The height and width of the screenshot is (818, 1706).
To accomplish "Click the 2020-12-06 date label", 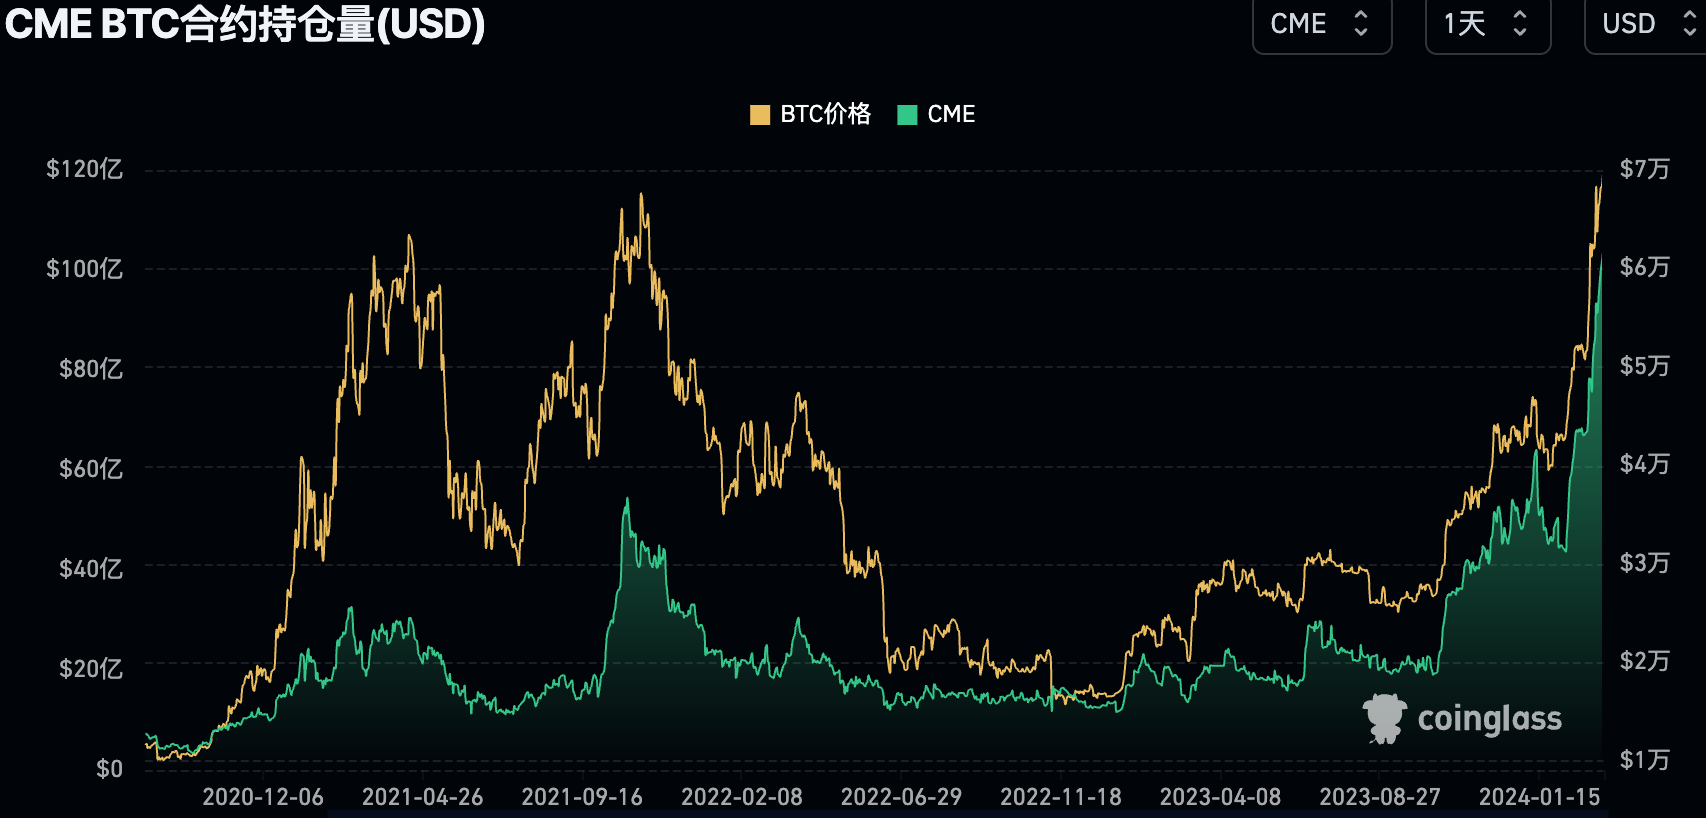I will pos(263,797).
